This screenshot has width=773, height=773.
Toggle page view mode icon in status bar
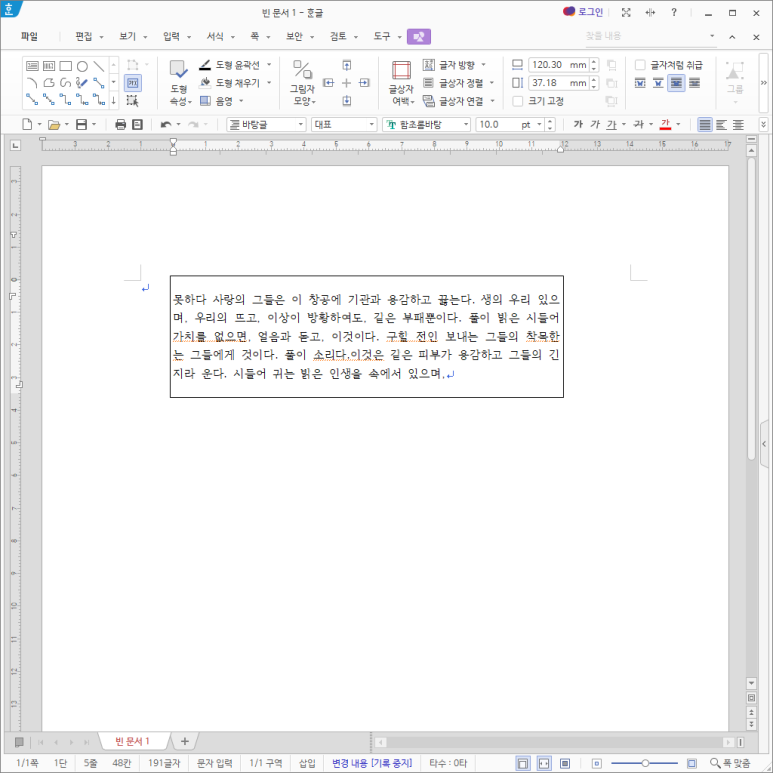523,763
